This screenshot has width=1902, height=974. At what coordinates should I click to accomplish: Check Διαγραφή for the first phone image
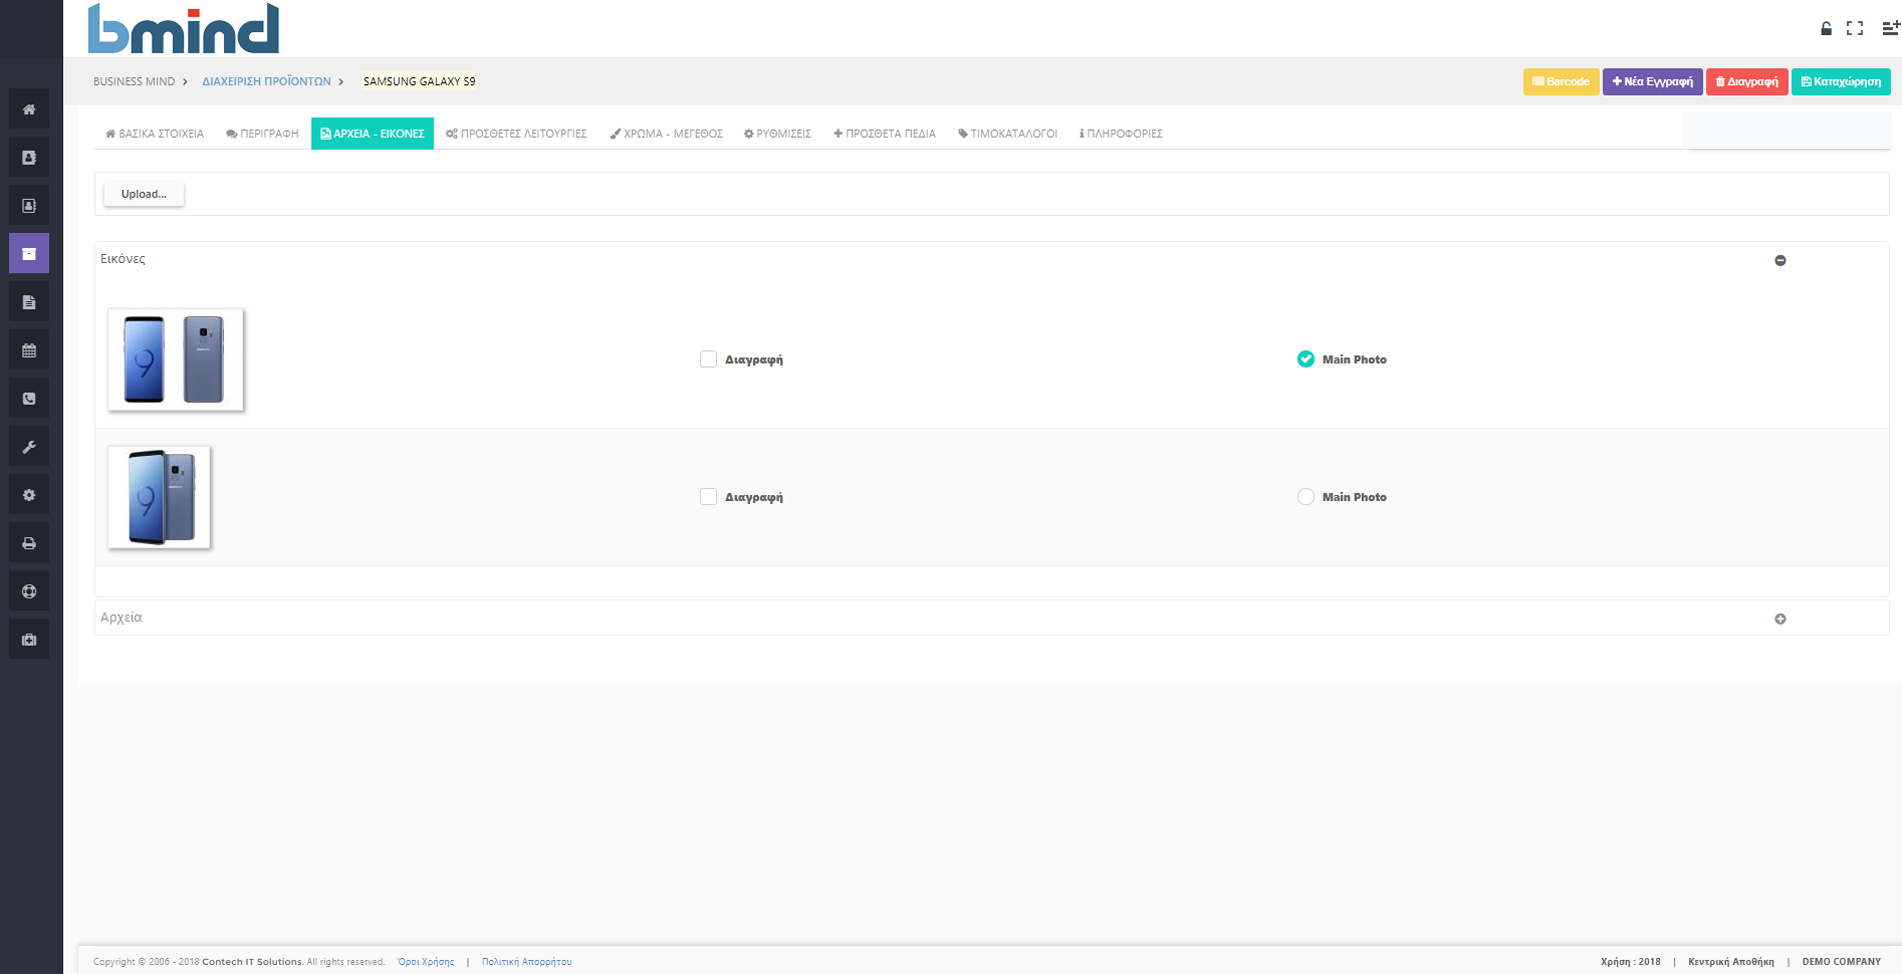pyautogui.click(x=708, y=359)
